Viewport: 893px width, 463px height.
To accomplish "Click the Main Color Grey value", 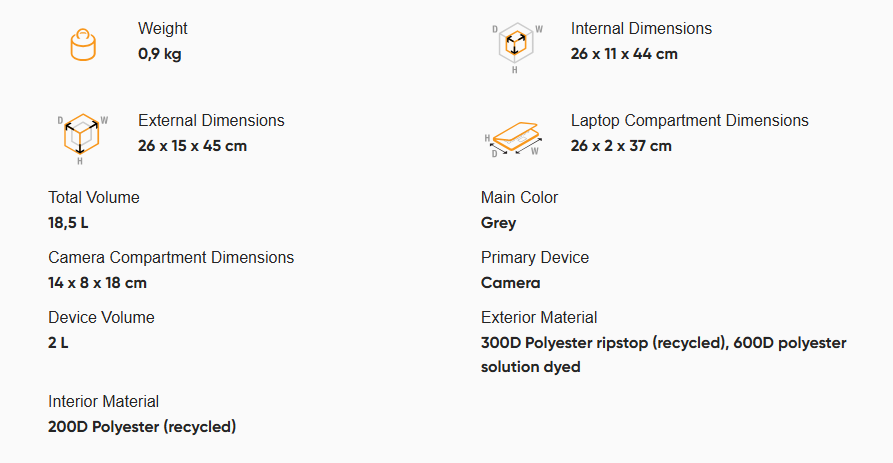I will coord(498,223).
